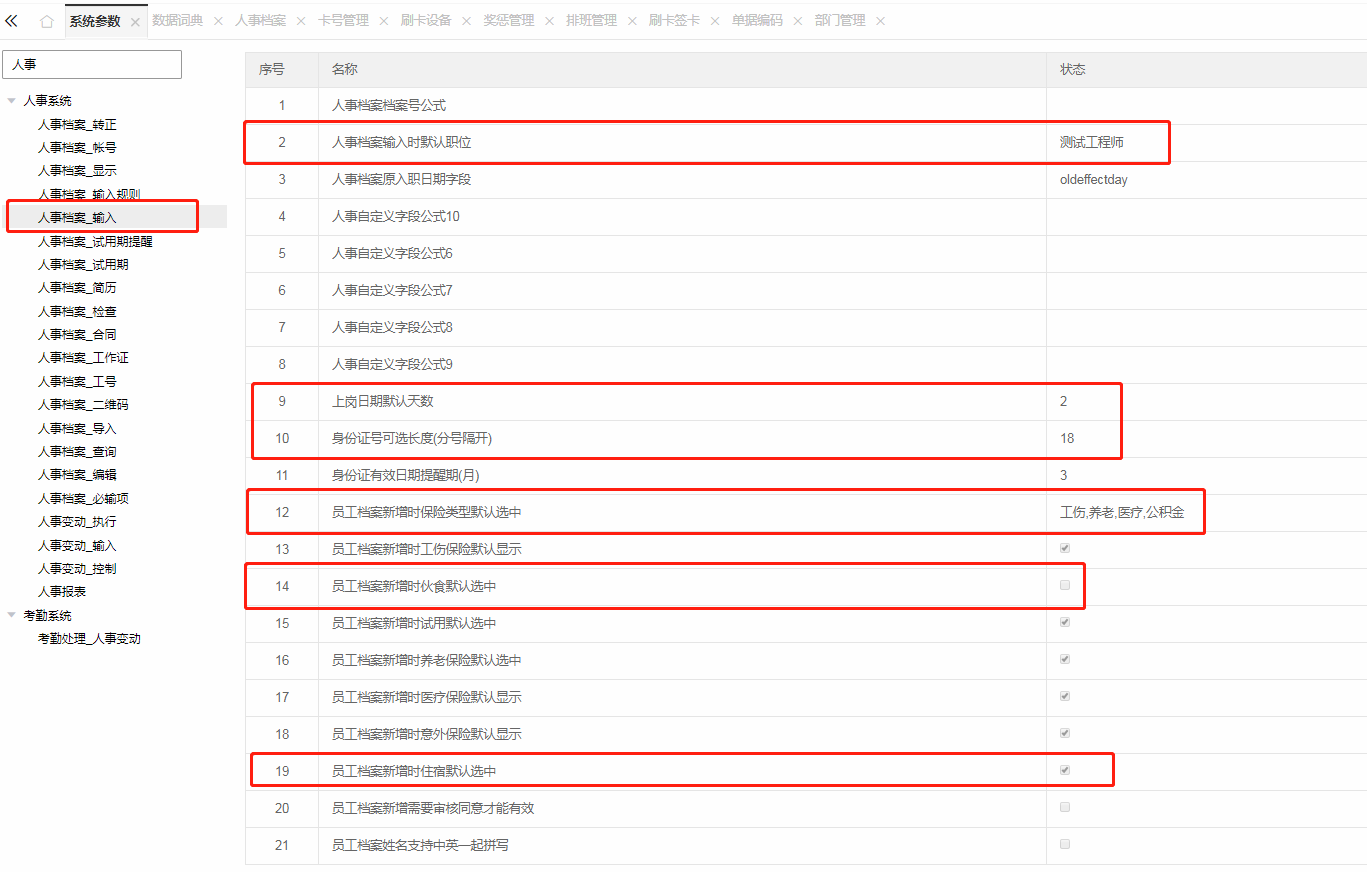Close the 系统参数 tab
Viewport: 1367px width, 872px height.
(x=135, y=21)
